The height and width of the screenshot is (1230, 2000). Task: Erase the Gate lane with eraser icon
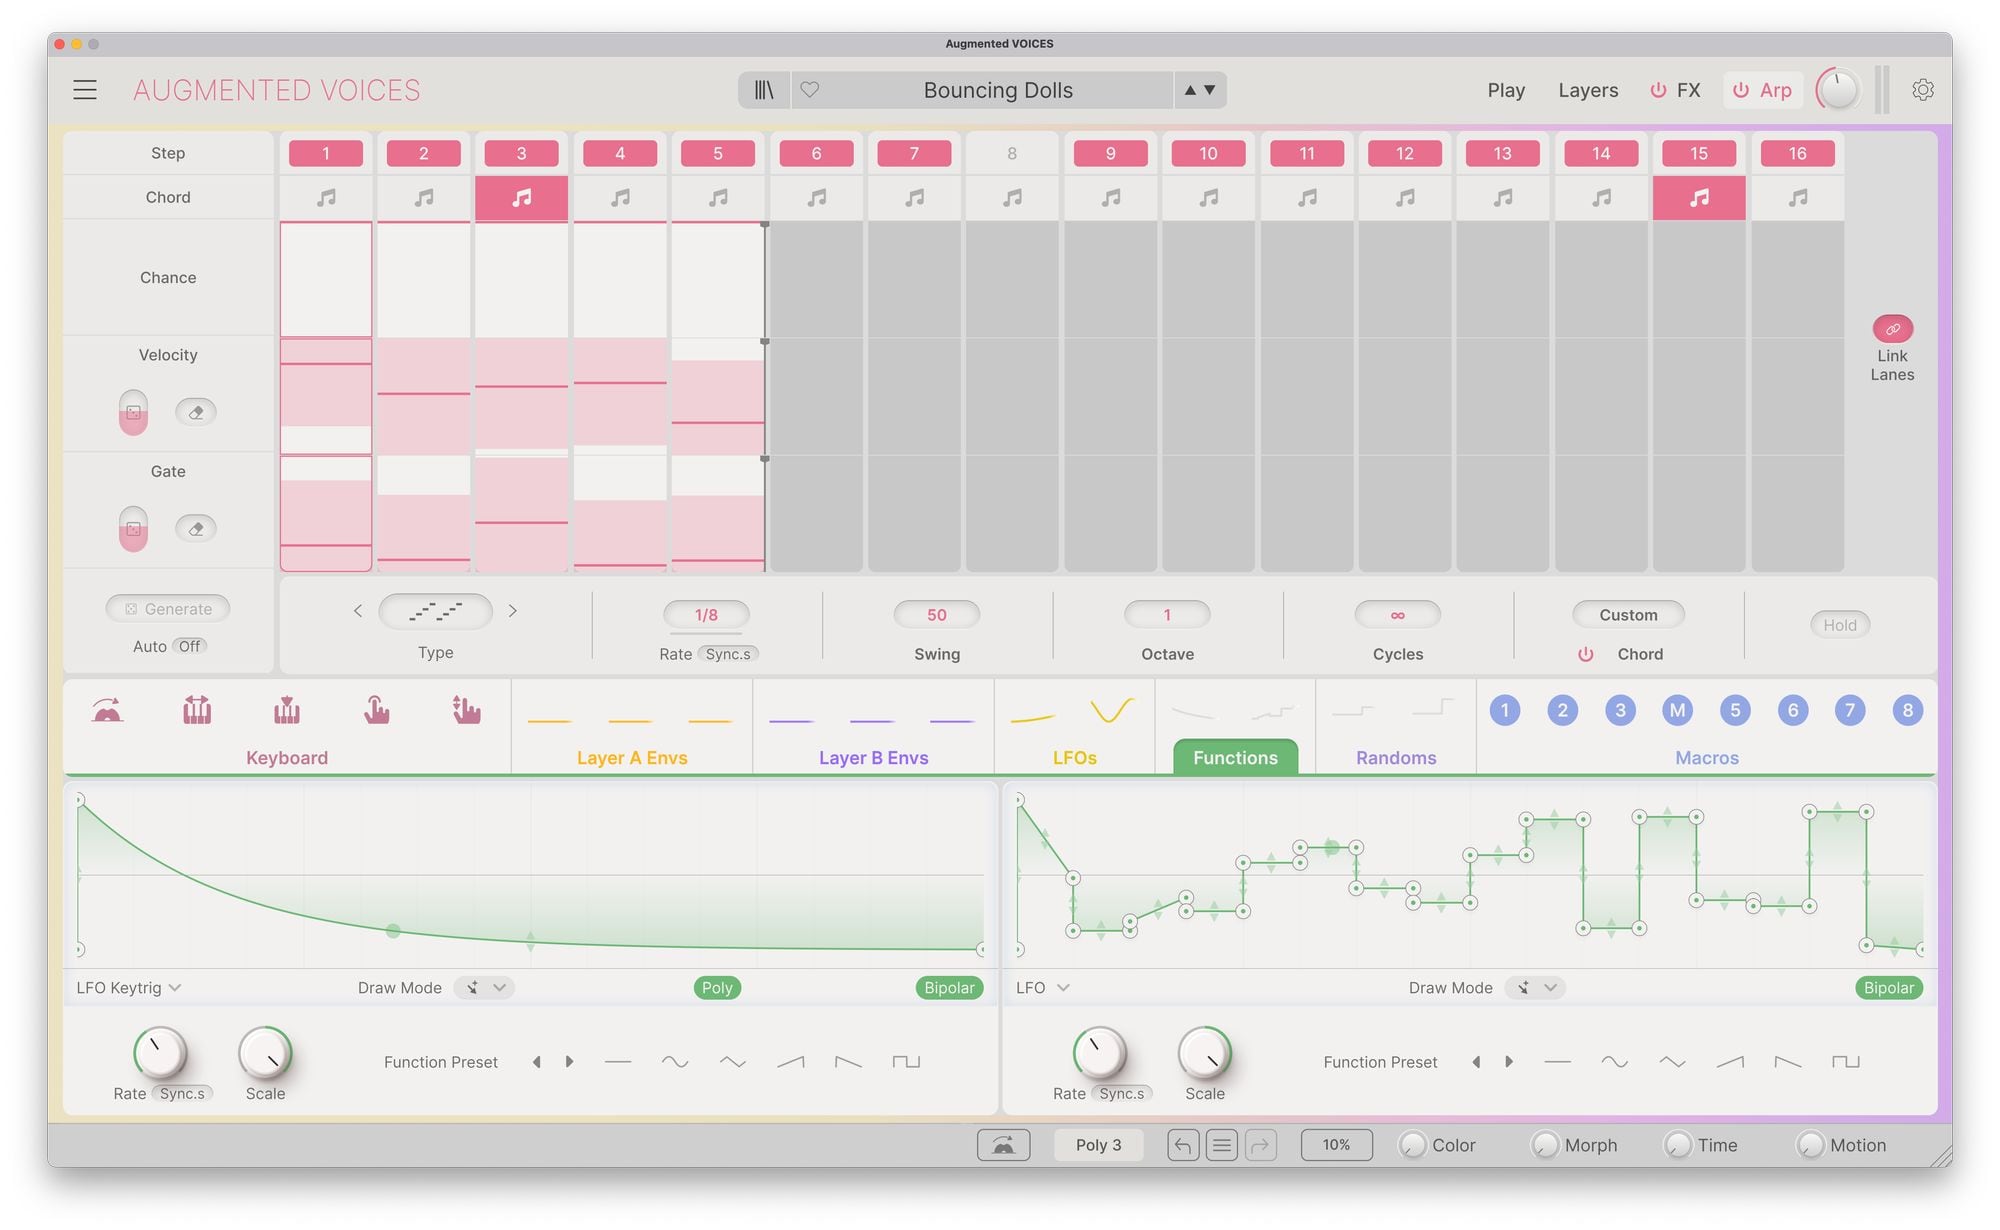[x=196, y=529]
